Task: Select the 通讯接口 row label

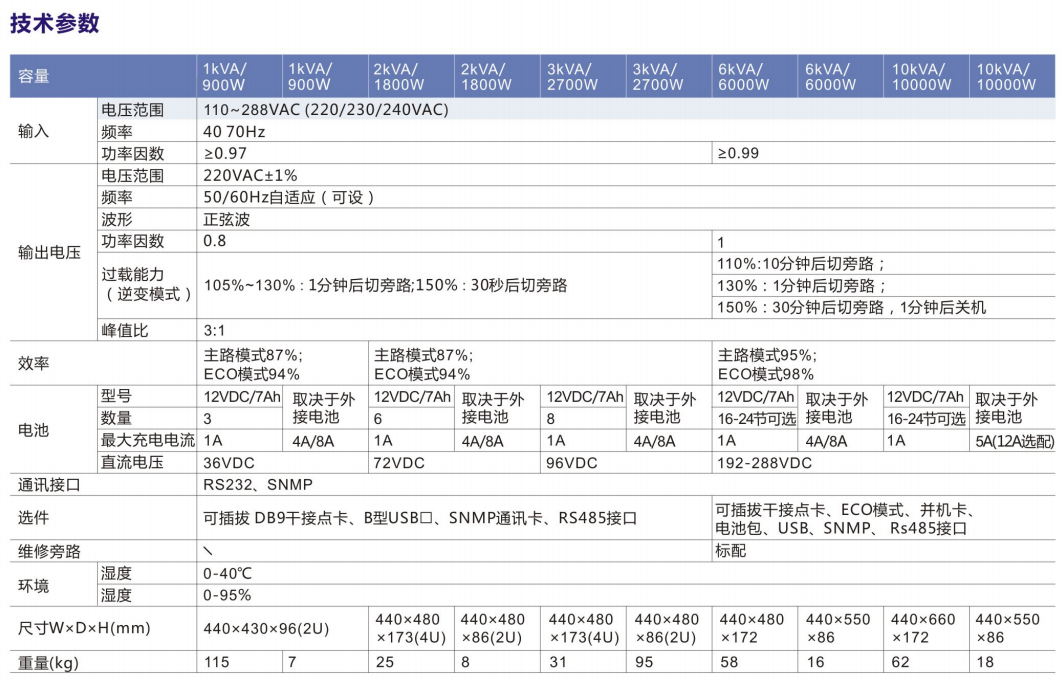Action: (49, 485)
